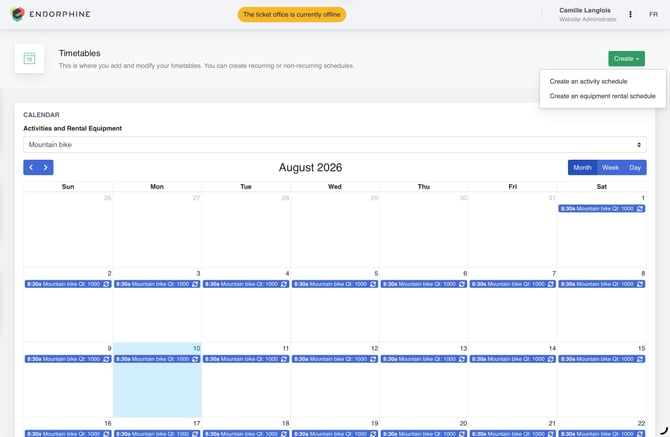Screen dimensions: 670x437
Task: Click recurring icon on August 5 event
Action: (373, 284)
